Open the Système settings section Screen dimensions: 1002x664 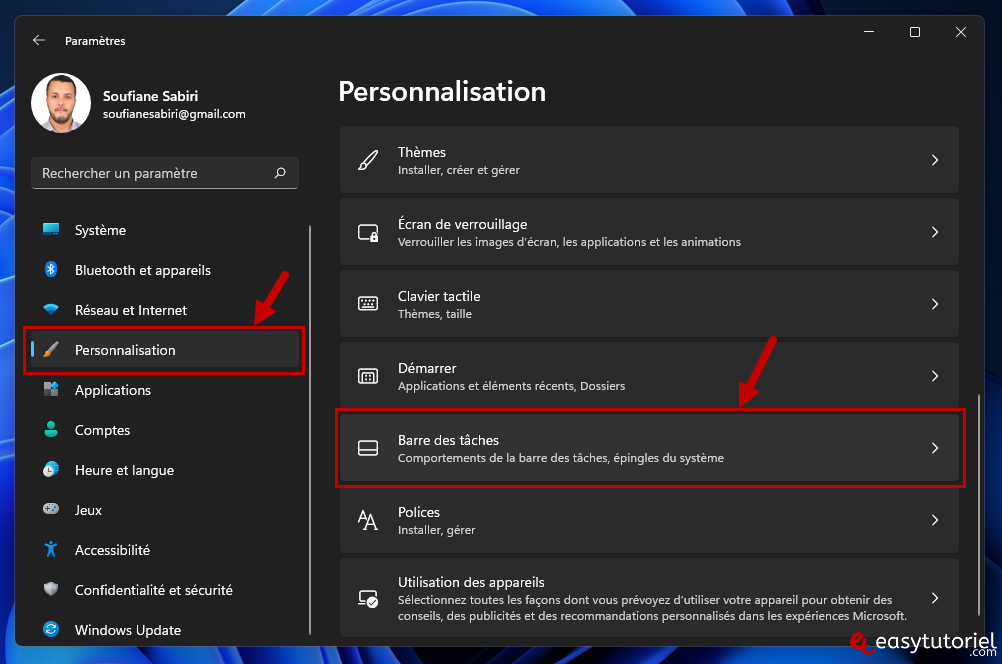coord(165,230)
